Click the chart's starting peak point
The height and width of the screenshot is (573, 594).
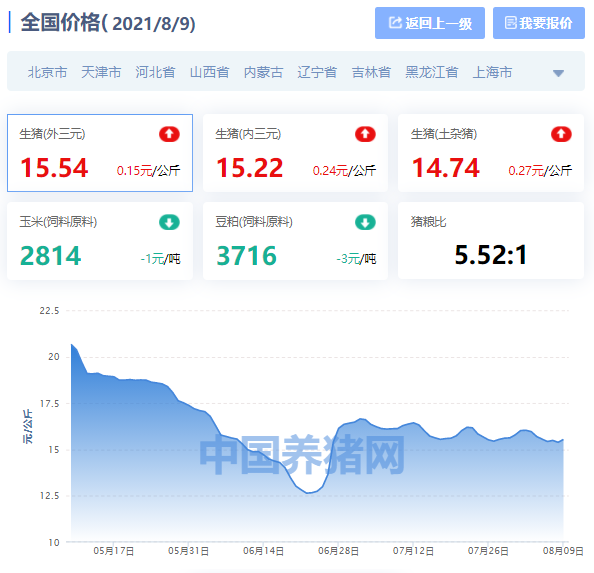coord(72,344)
